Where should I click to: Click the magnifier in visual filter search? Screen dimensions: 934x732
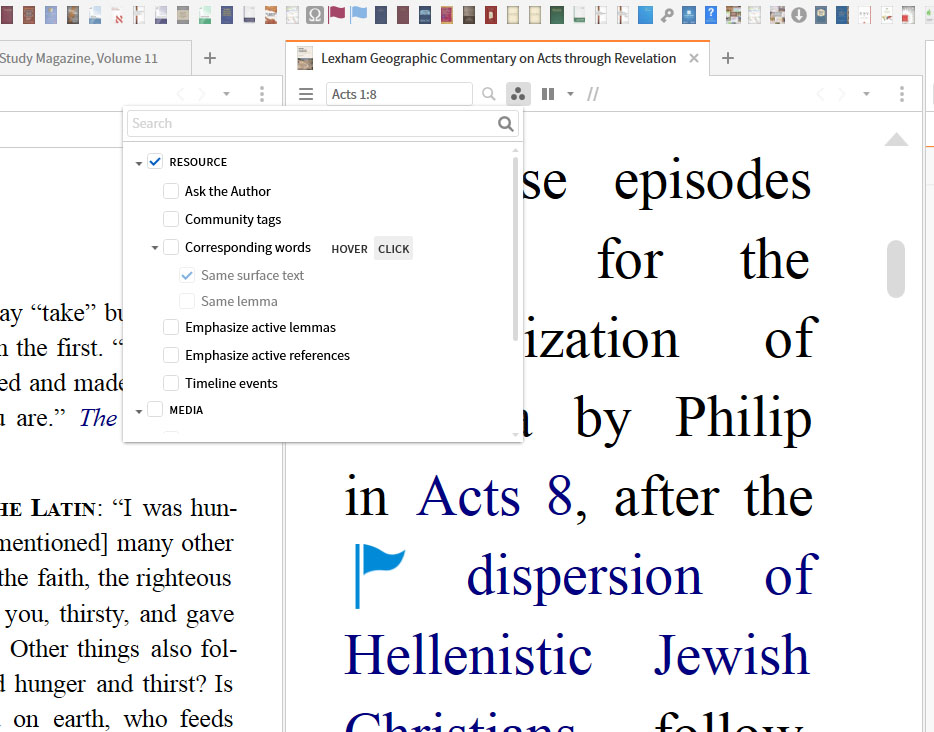tap(505, 123)
